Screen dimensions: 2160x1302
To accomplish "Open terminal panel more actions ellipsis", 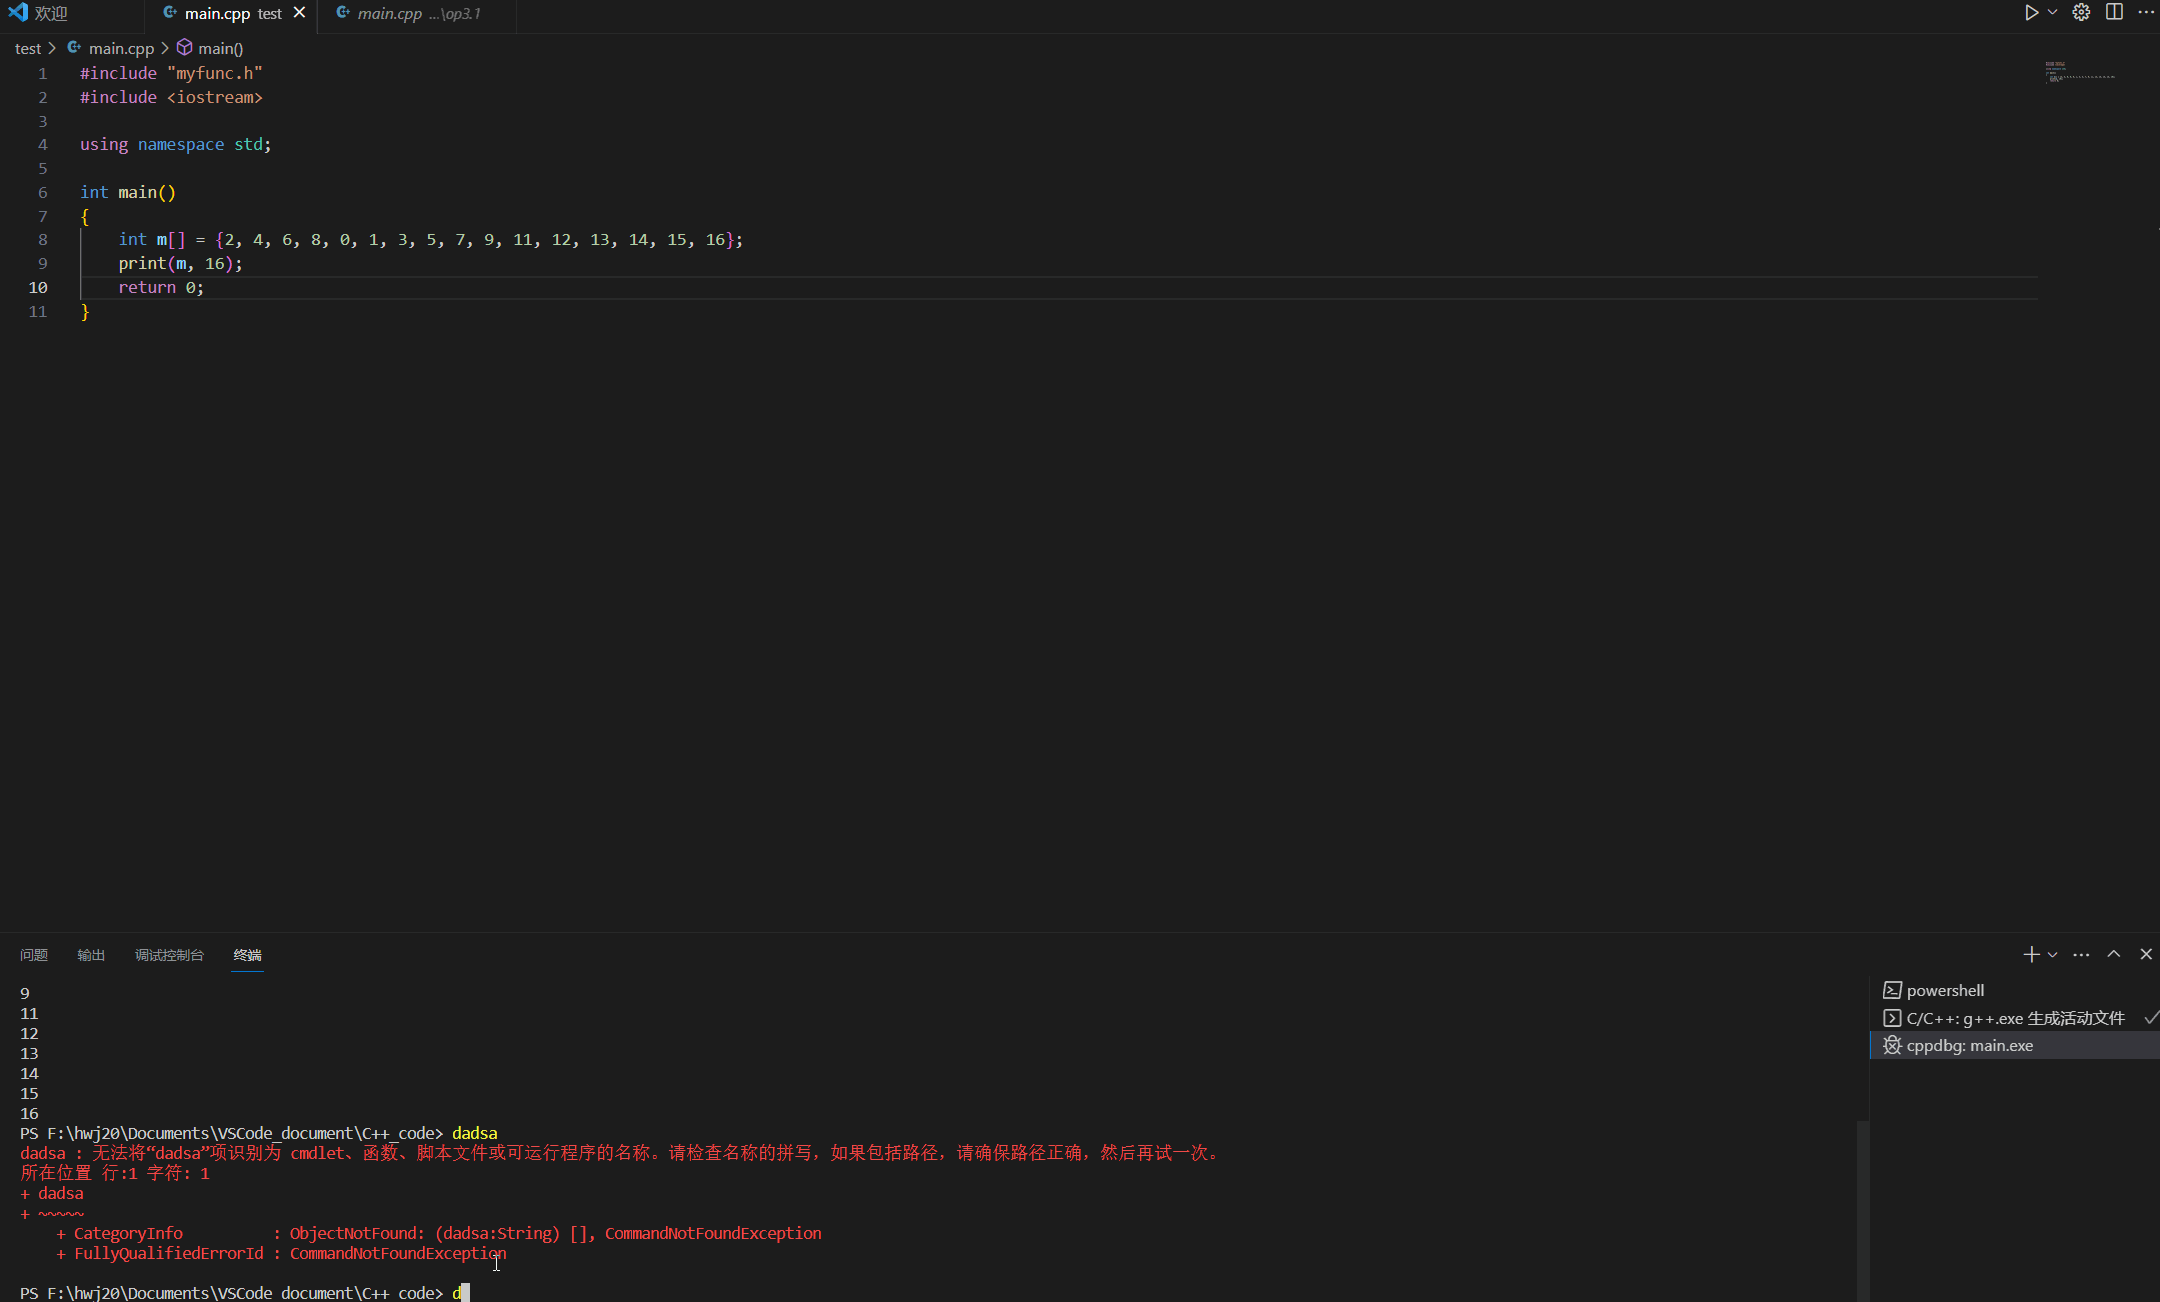I will [2081, 955].
